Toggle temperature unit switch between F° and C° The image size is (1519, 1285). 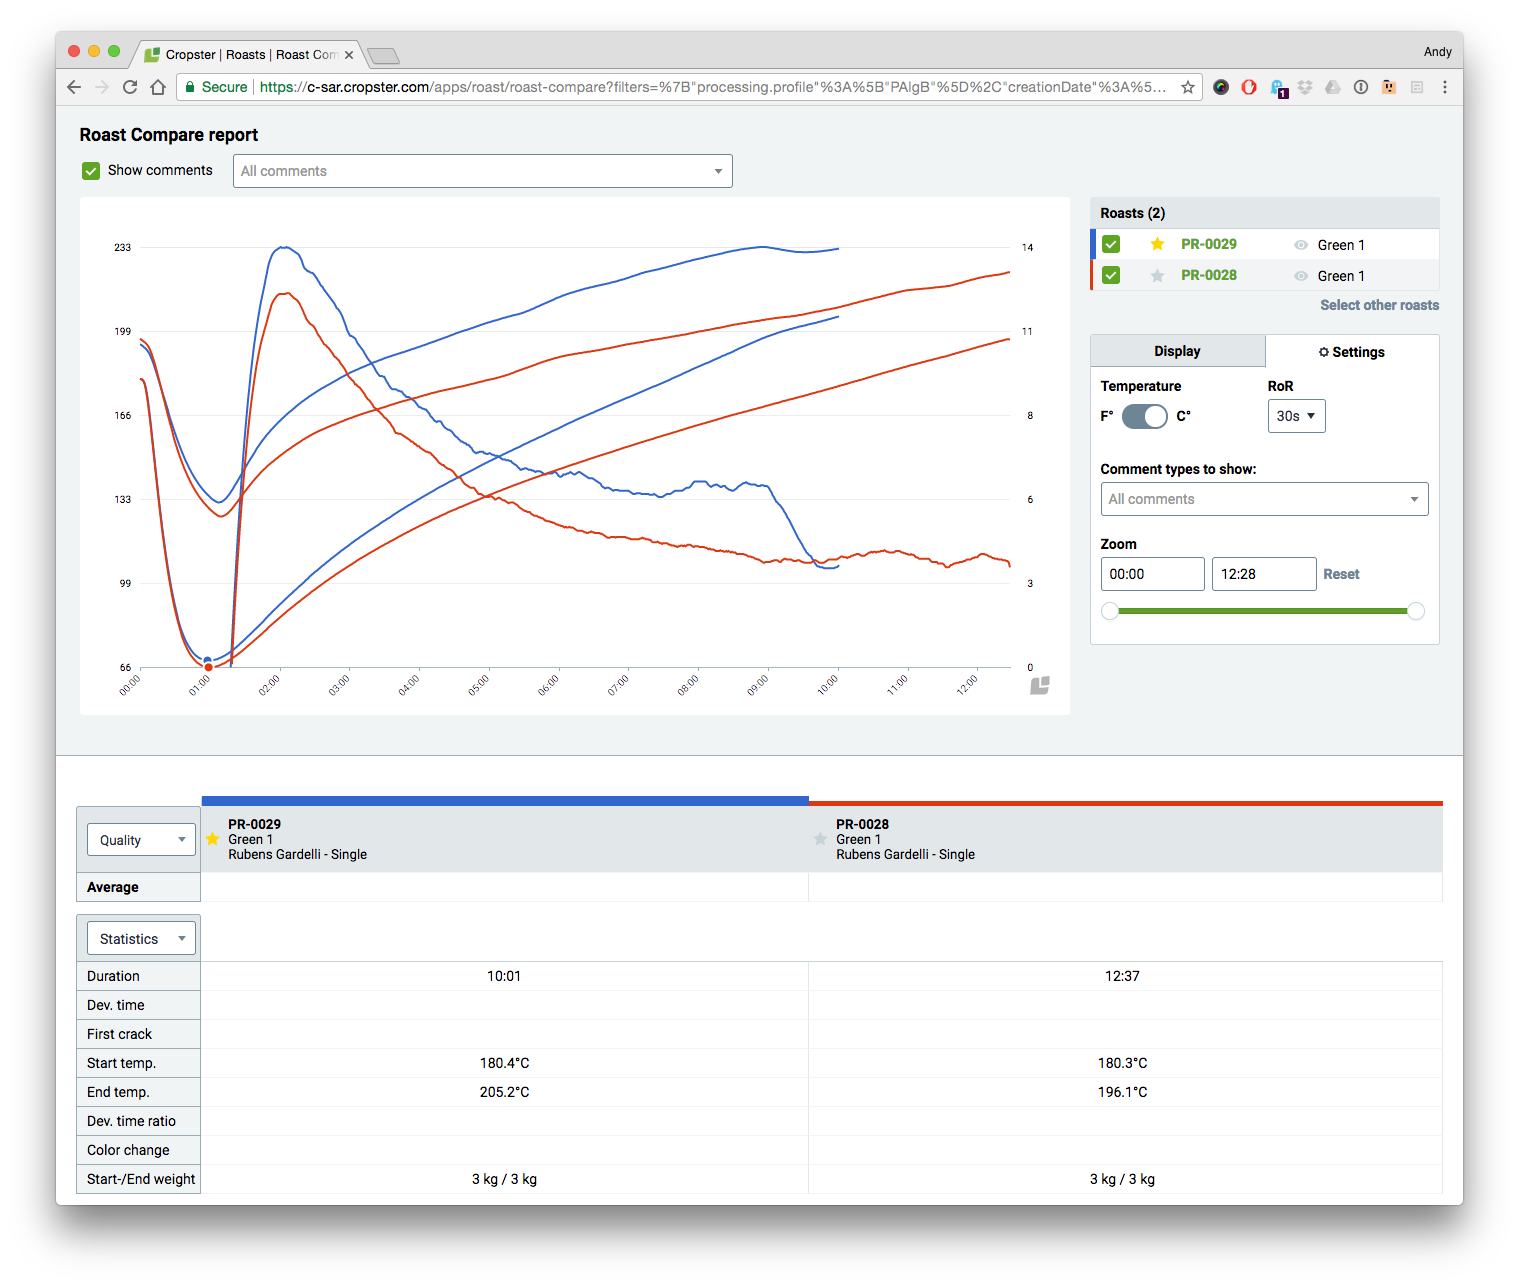[x=1144, y=416]
